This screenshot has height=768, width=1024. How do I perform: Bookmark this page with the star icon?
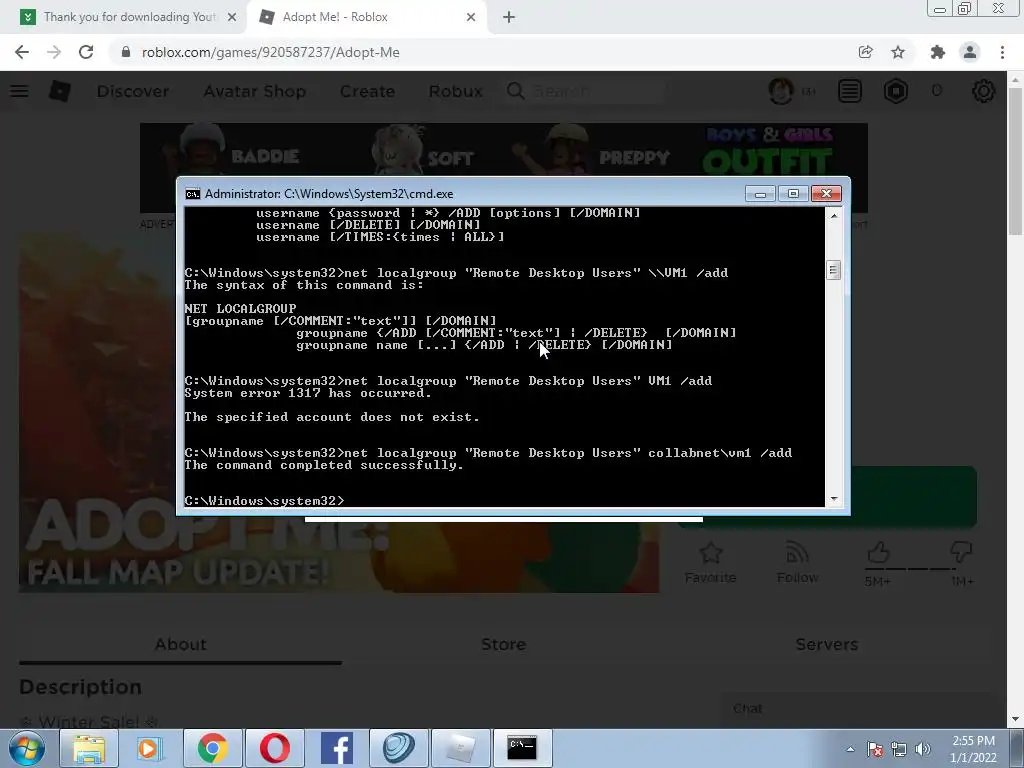pos(898,52)
